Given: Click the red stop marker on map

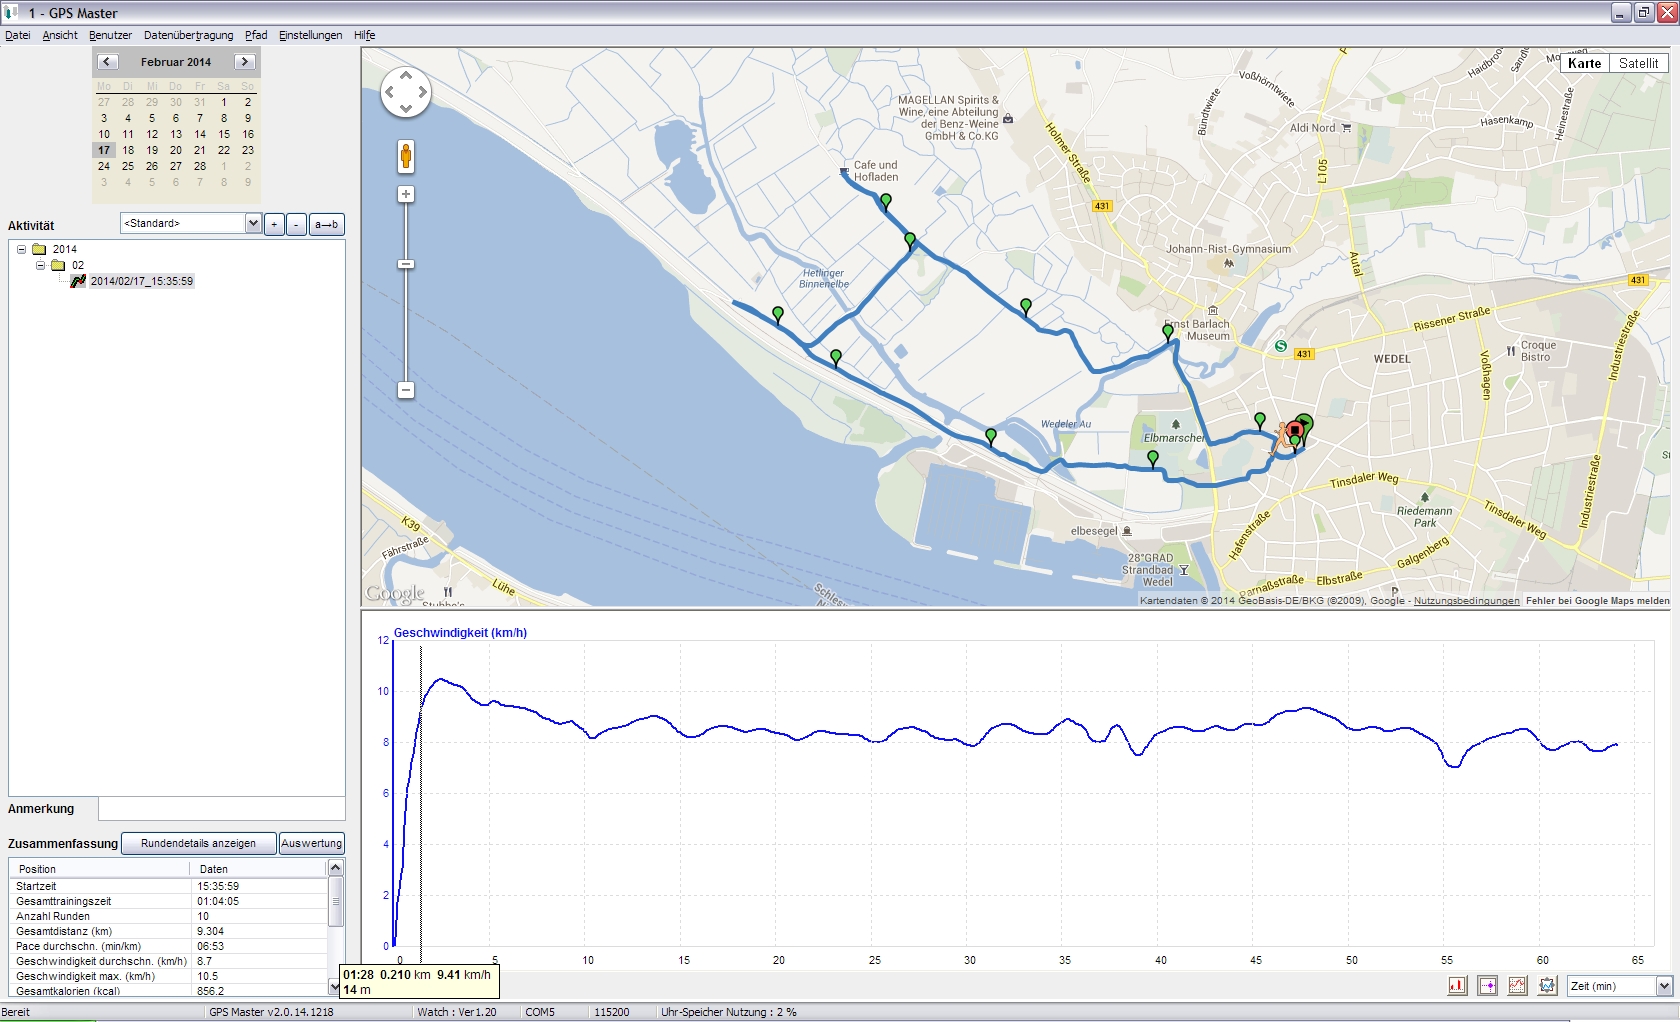Looking at the screenshot, I should [1295, 430].
